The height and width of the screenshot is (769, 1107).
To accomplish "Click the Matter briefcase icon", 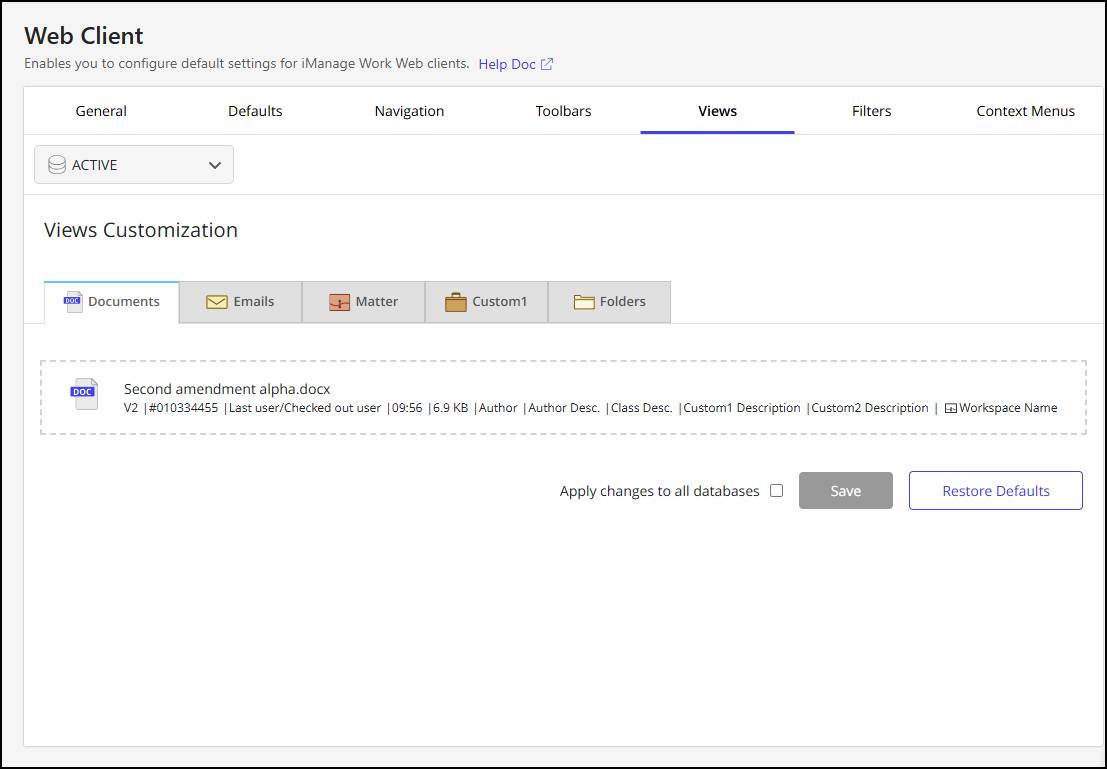I will (x=340, y=302).
